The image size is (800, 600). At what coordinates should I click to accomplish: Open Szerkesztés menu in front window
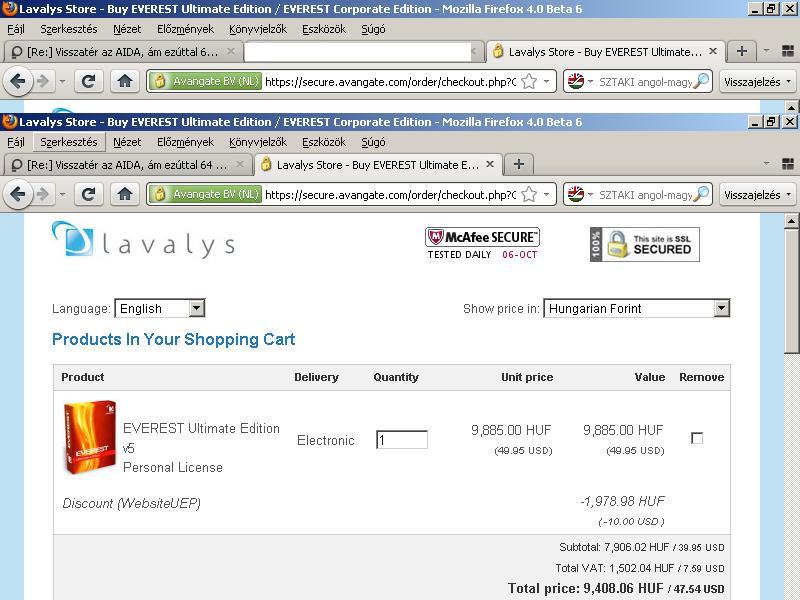click(x=69, y=142)
